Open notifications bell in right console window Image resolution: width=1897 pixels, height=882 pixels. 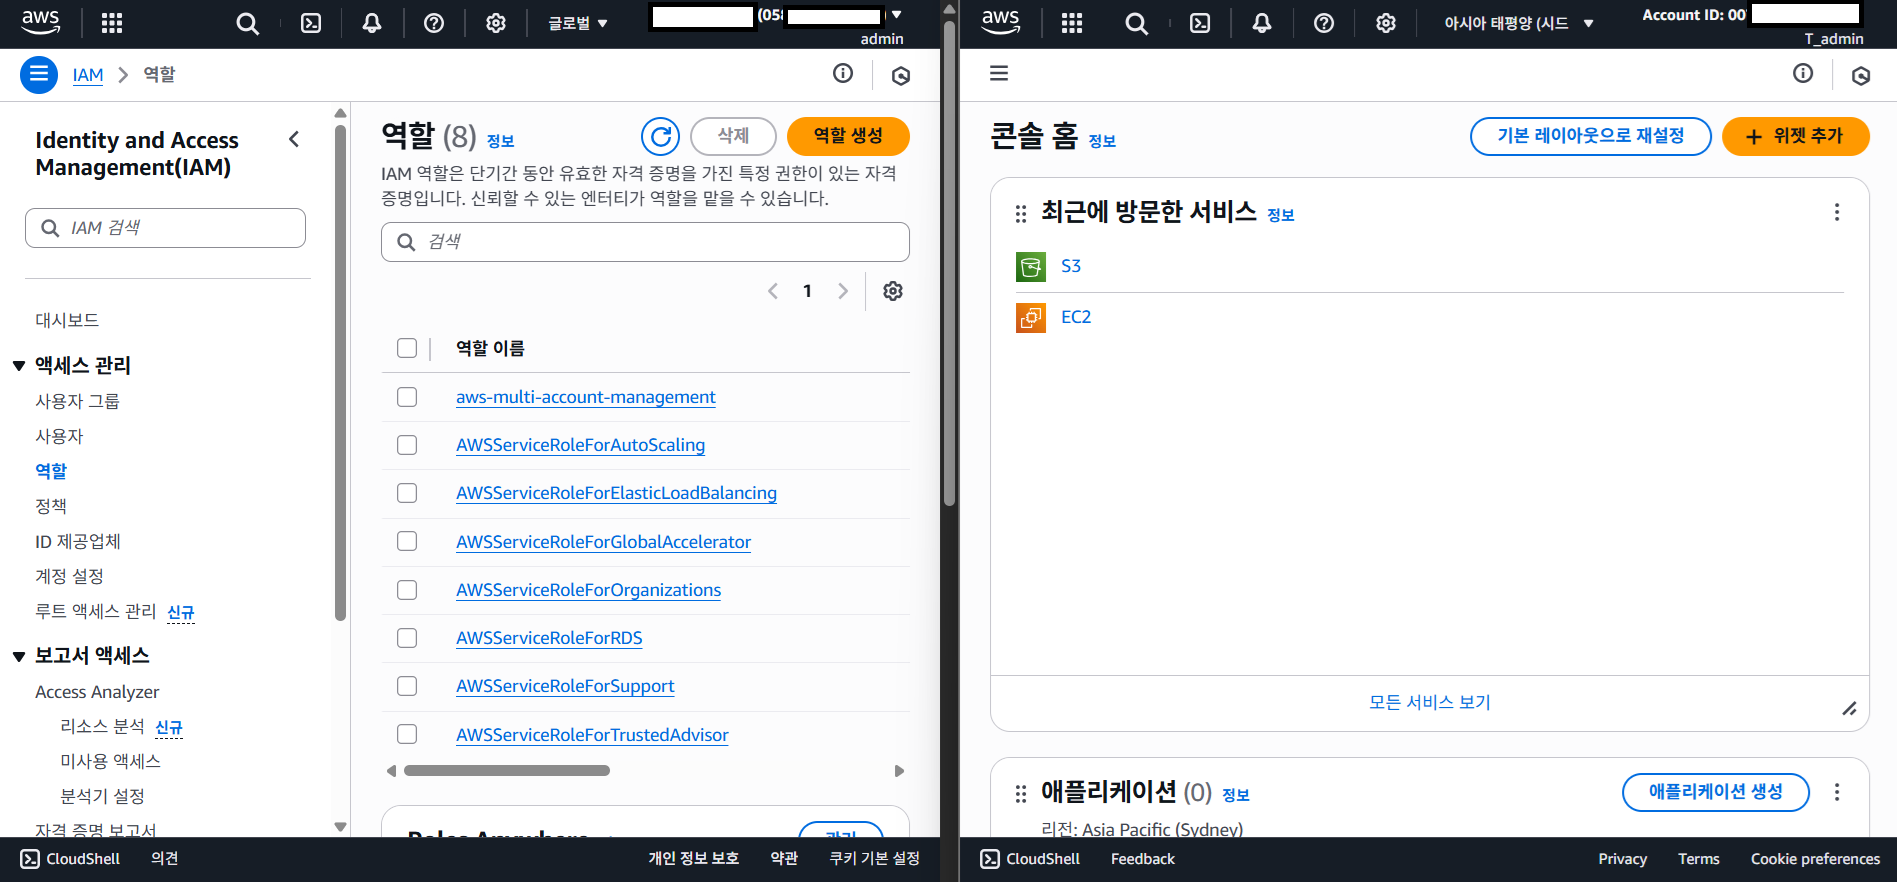[1262, 23]
